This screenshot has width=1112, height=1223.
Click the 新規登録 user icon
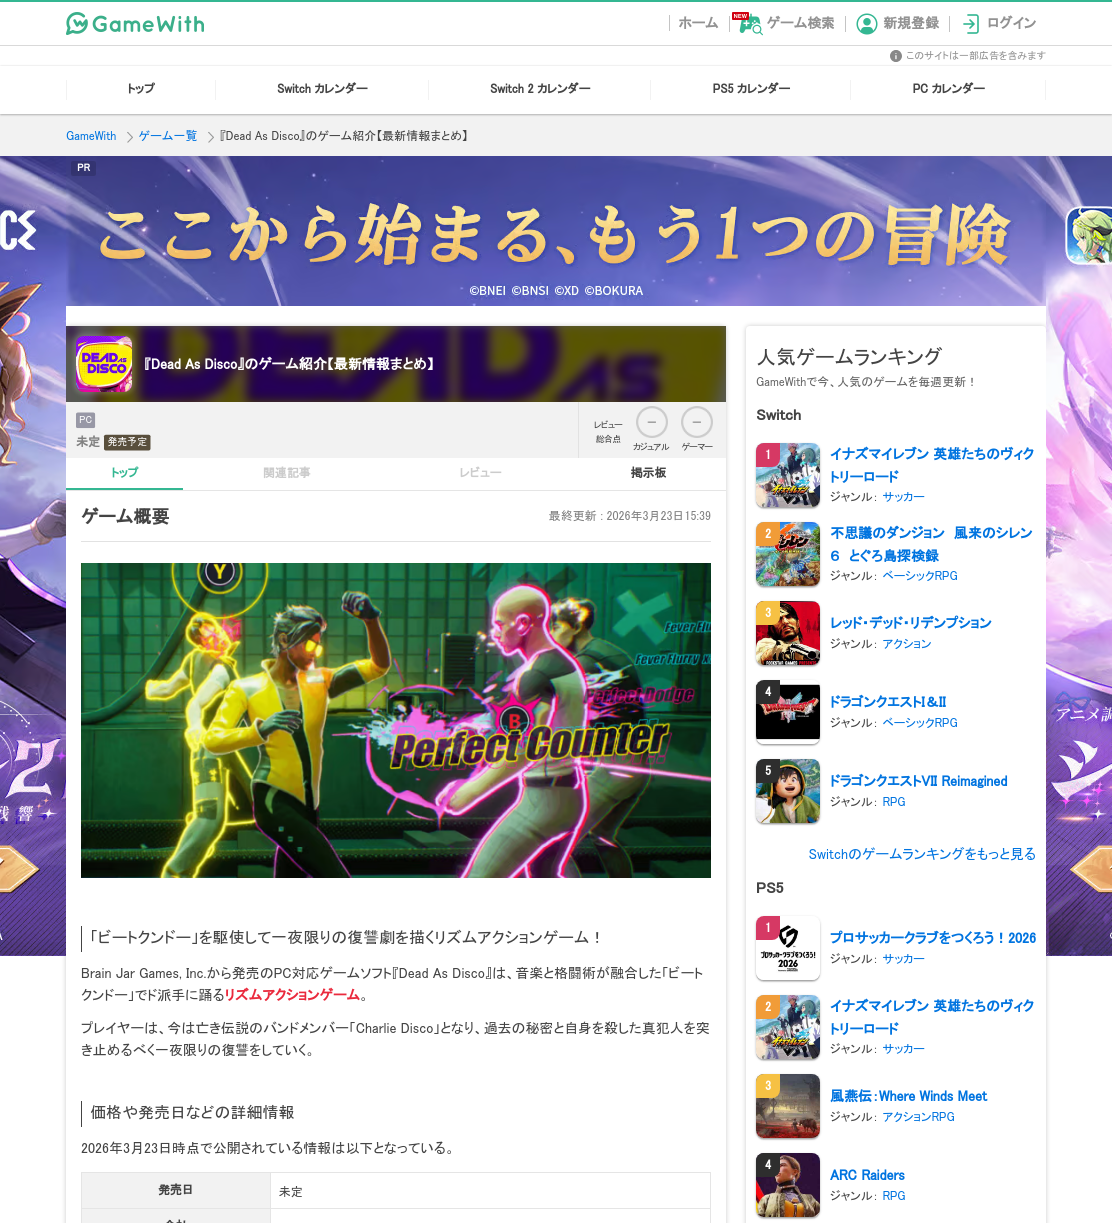tap(867, 23)
